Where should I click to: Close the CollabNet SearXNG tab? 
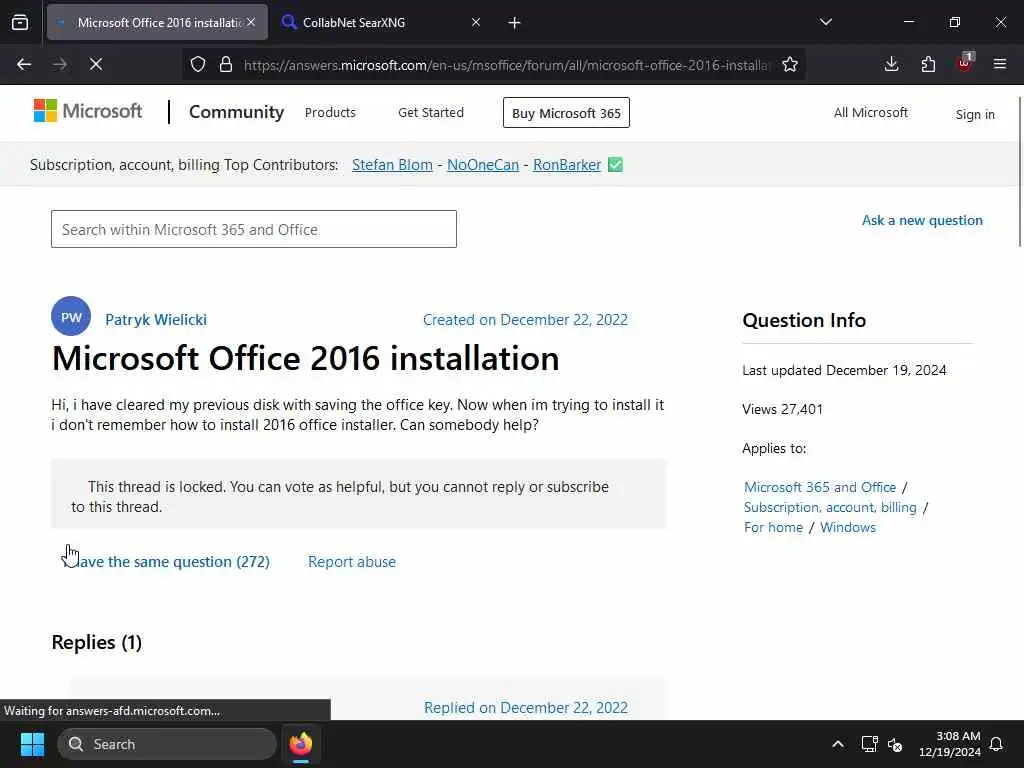click(x=476, y=22)
